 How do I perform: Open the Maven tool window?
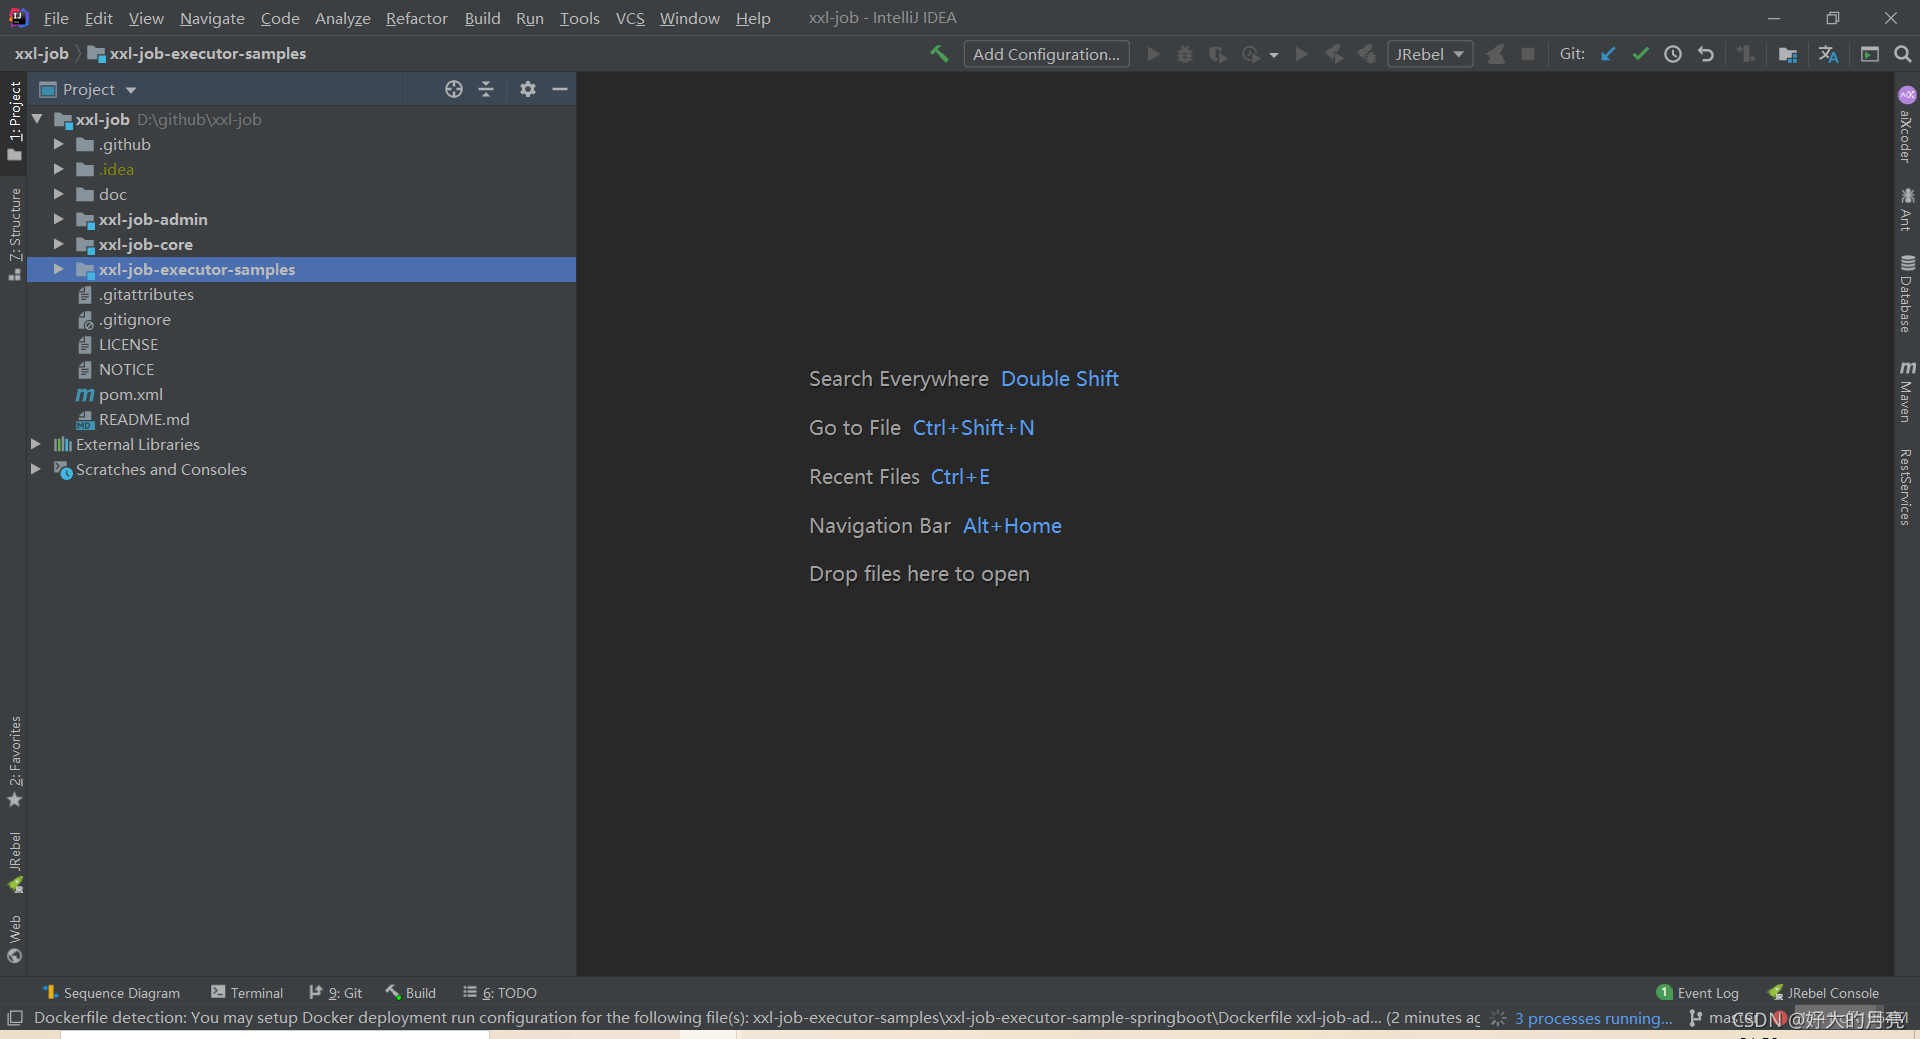coord(1907,391)
